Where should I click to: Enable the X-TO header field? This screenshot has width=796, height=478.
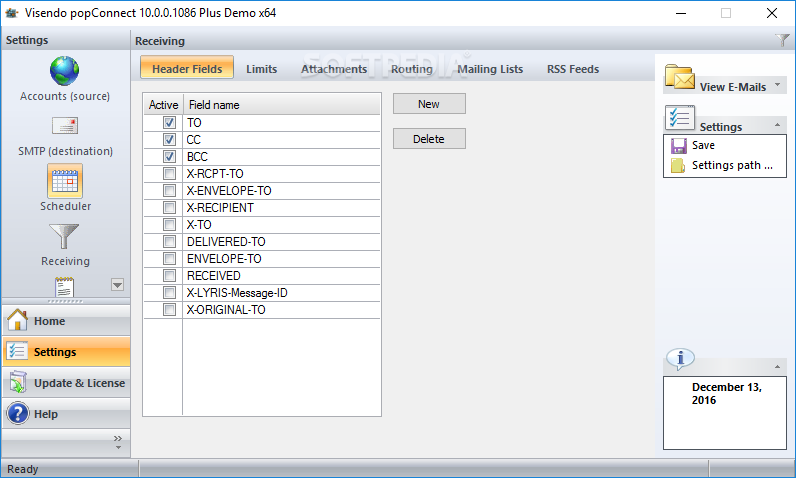click(x=169, y=224)
